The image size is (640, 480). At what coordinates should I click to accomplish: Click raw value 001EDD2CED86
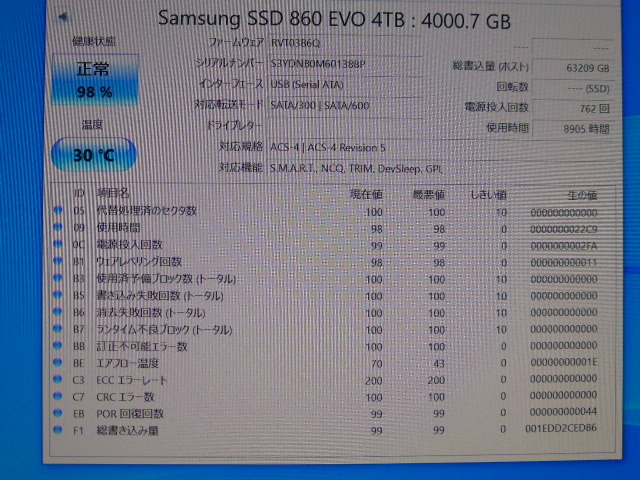pos(561,428)
